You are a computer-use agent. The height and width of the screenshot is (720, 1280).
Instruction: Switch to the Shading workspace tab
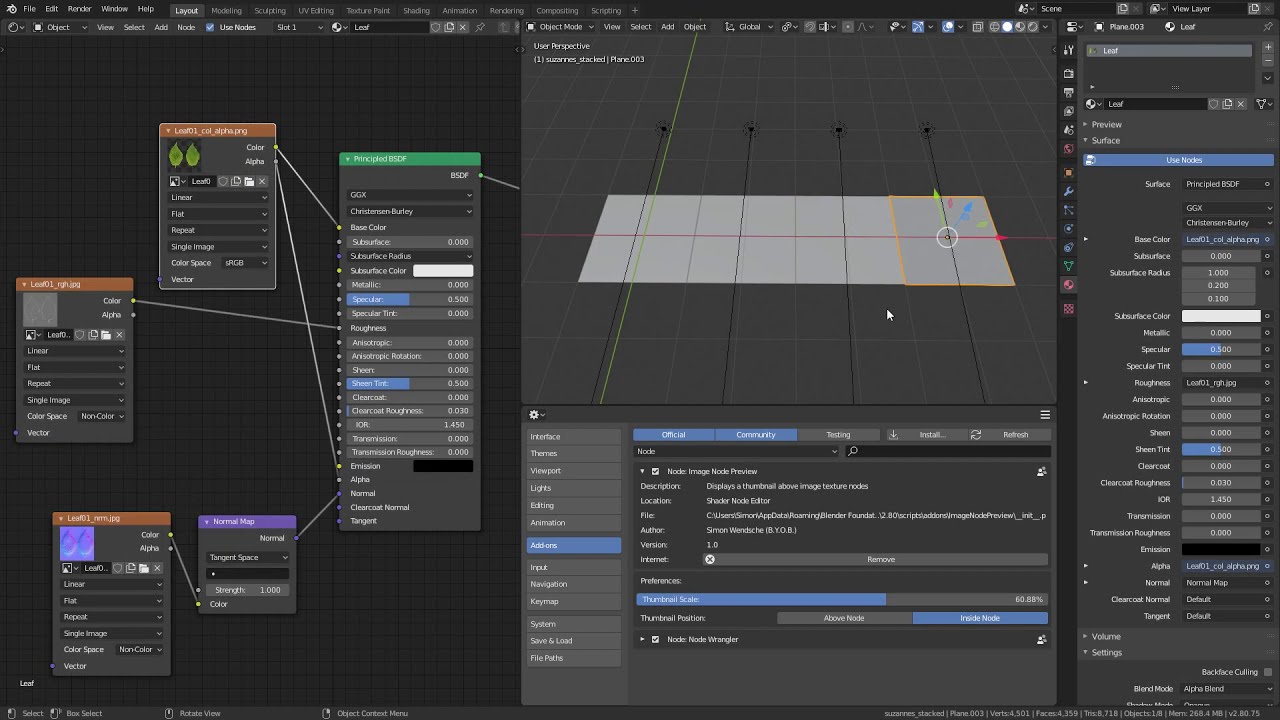(416, 10)
